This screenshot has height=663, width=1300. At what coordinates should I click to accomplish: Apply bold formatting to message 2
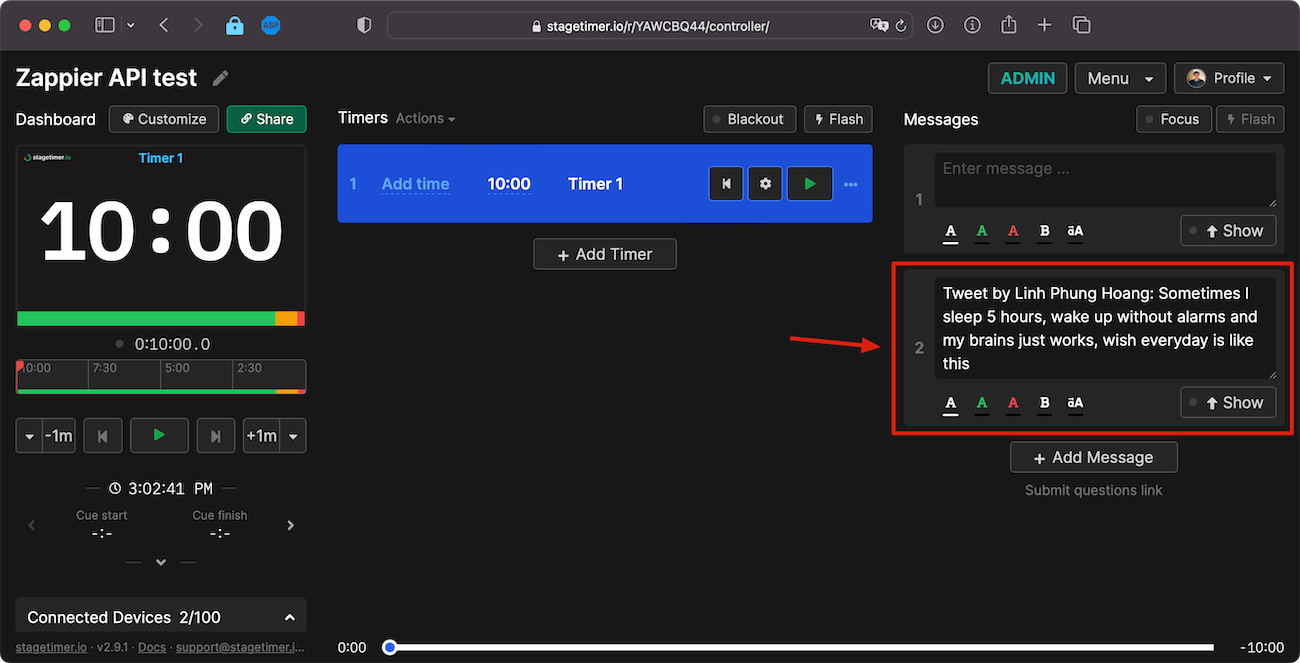[1044, 403]
